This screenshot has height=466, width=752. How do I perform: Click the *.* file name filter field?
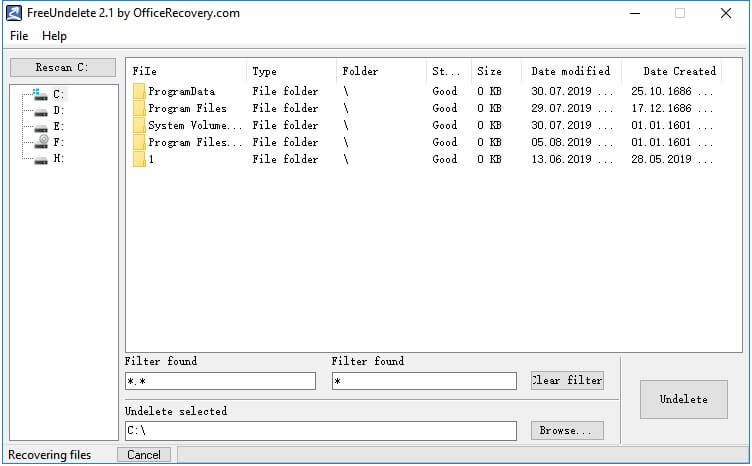coord(220,381)
